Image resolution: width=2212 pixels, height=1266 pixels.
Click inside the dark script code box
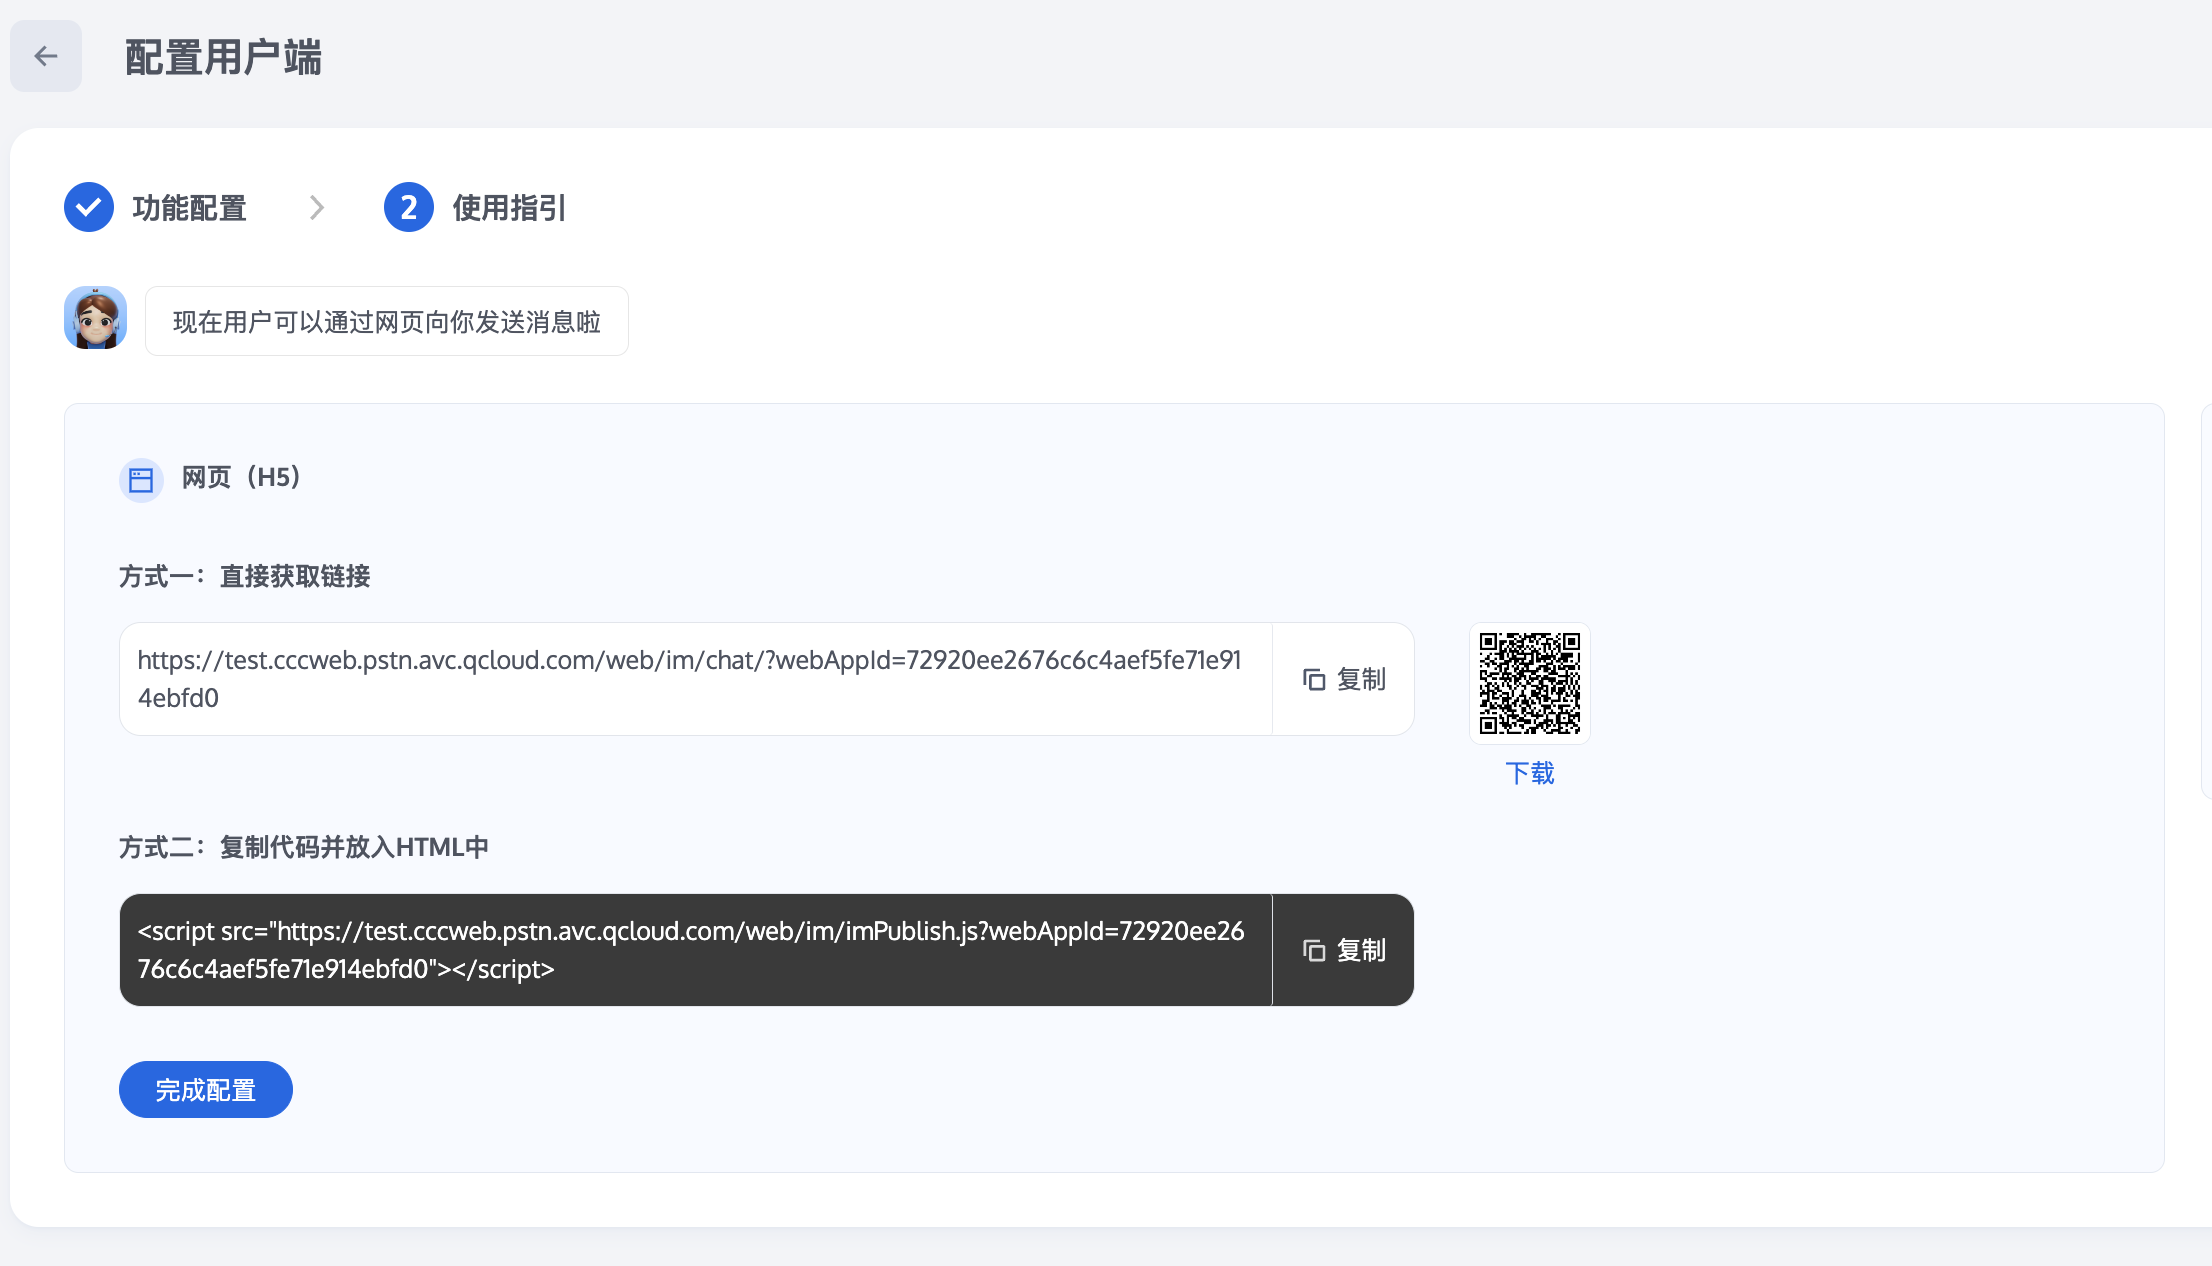click(690, 950)
